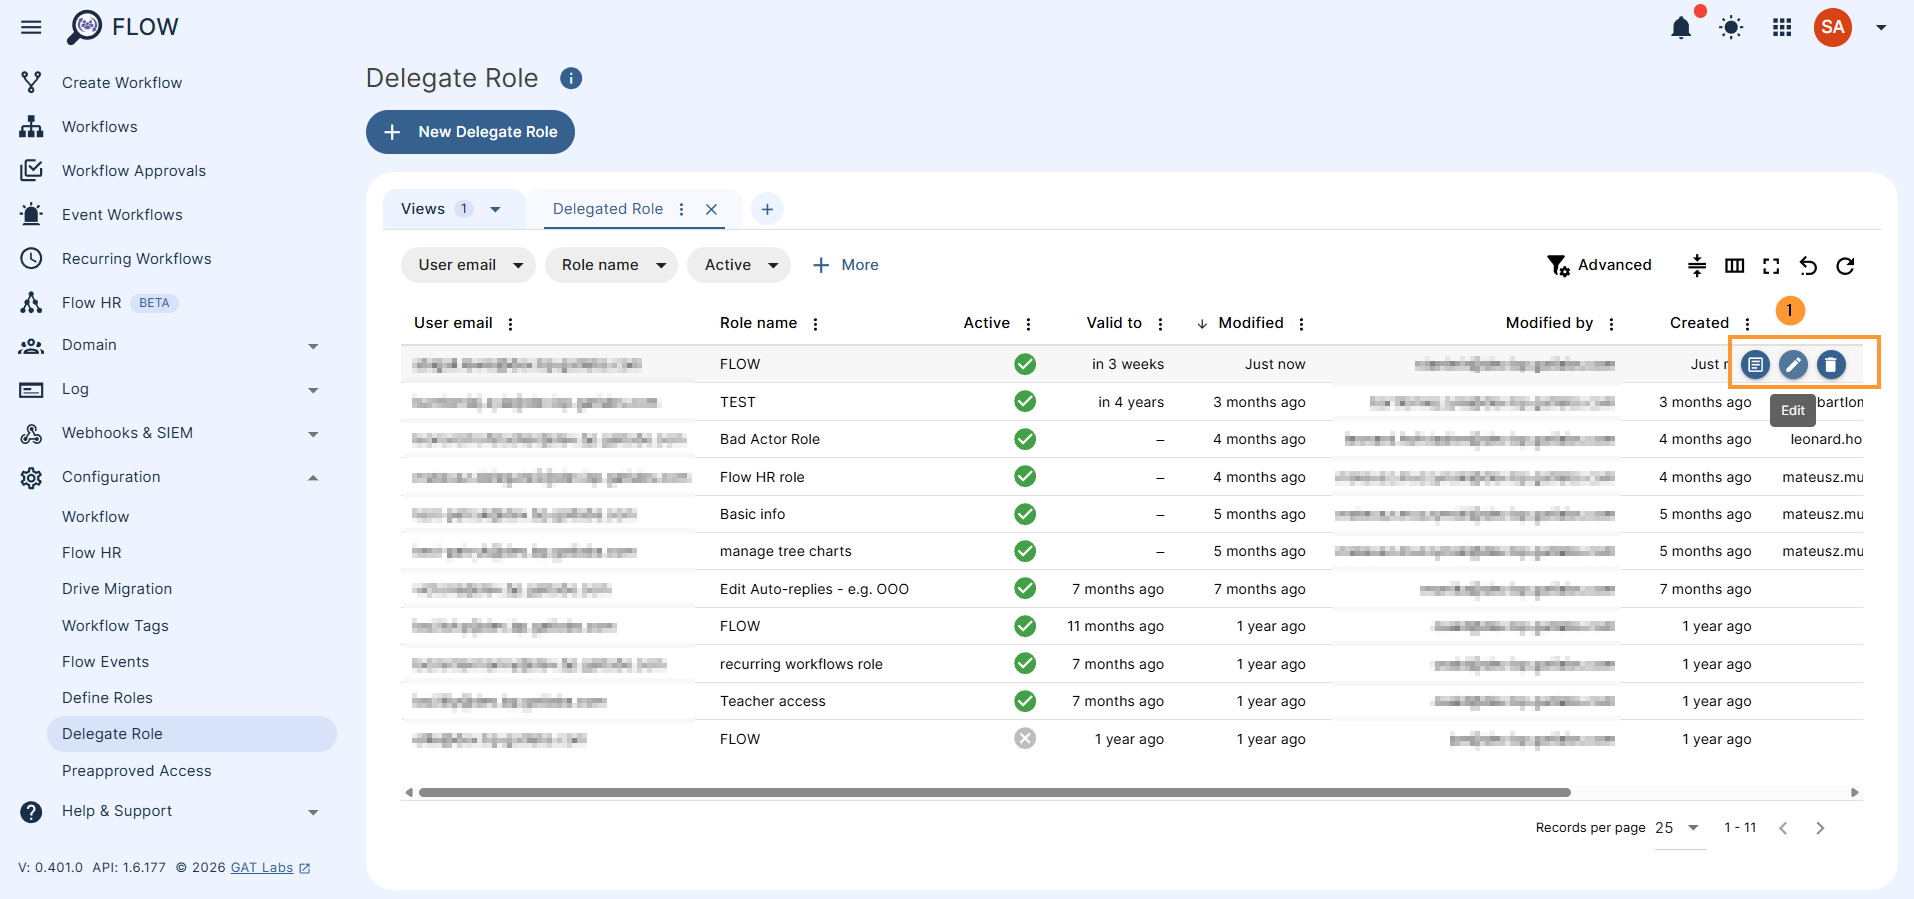Toggle the light/dark theme sun icon
This screenshot has width=1914, height=899.
(x=1731, y=28)
